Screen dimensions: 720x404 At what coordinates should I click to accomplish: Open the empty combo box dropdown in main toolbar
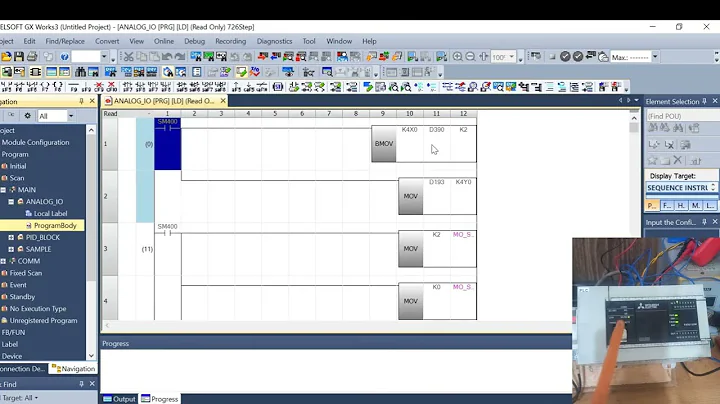104,57
